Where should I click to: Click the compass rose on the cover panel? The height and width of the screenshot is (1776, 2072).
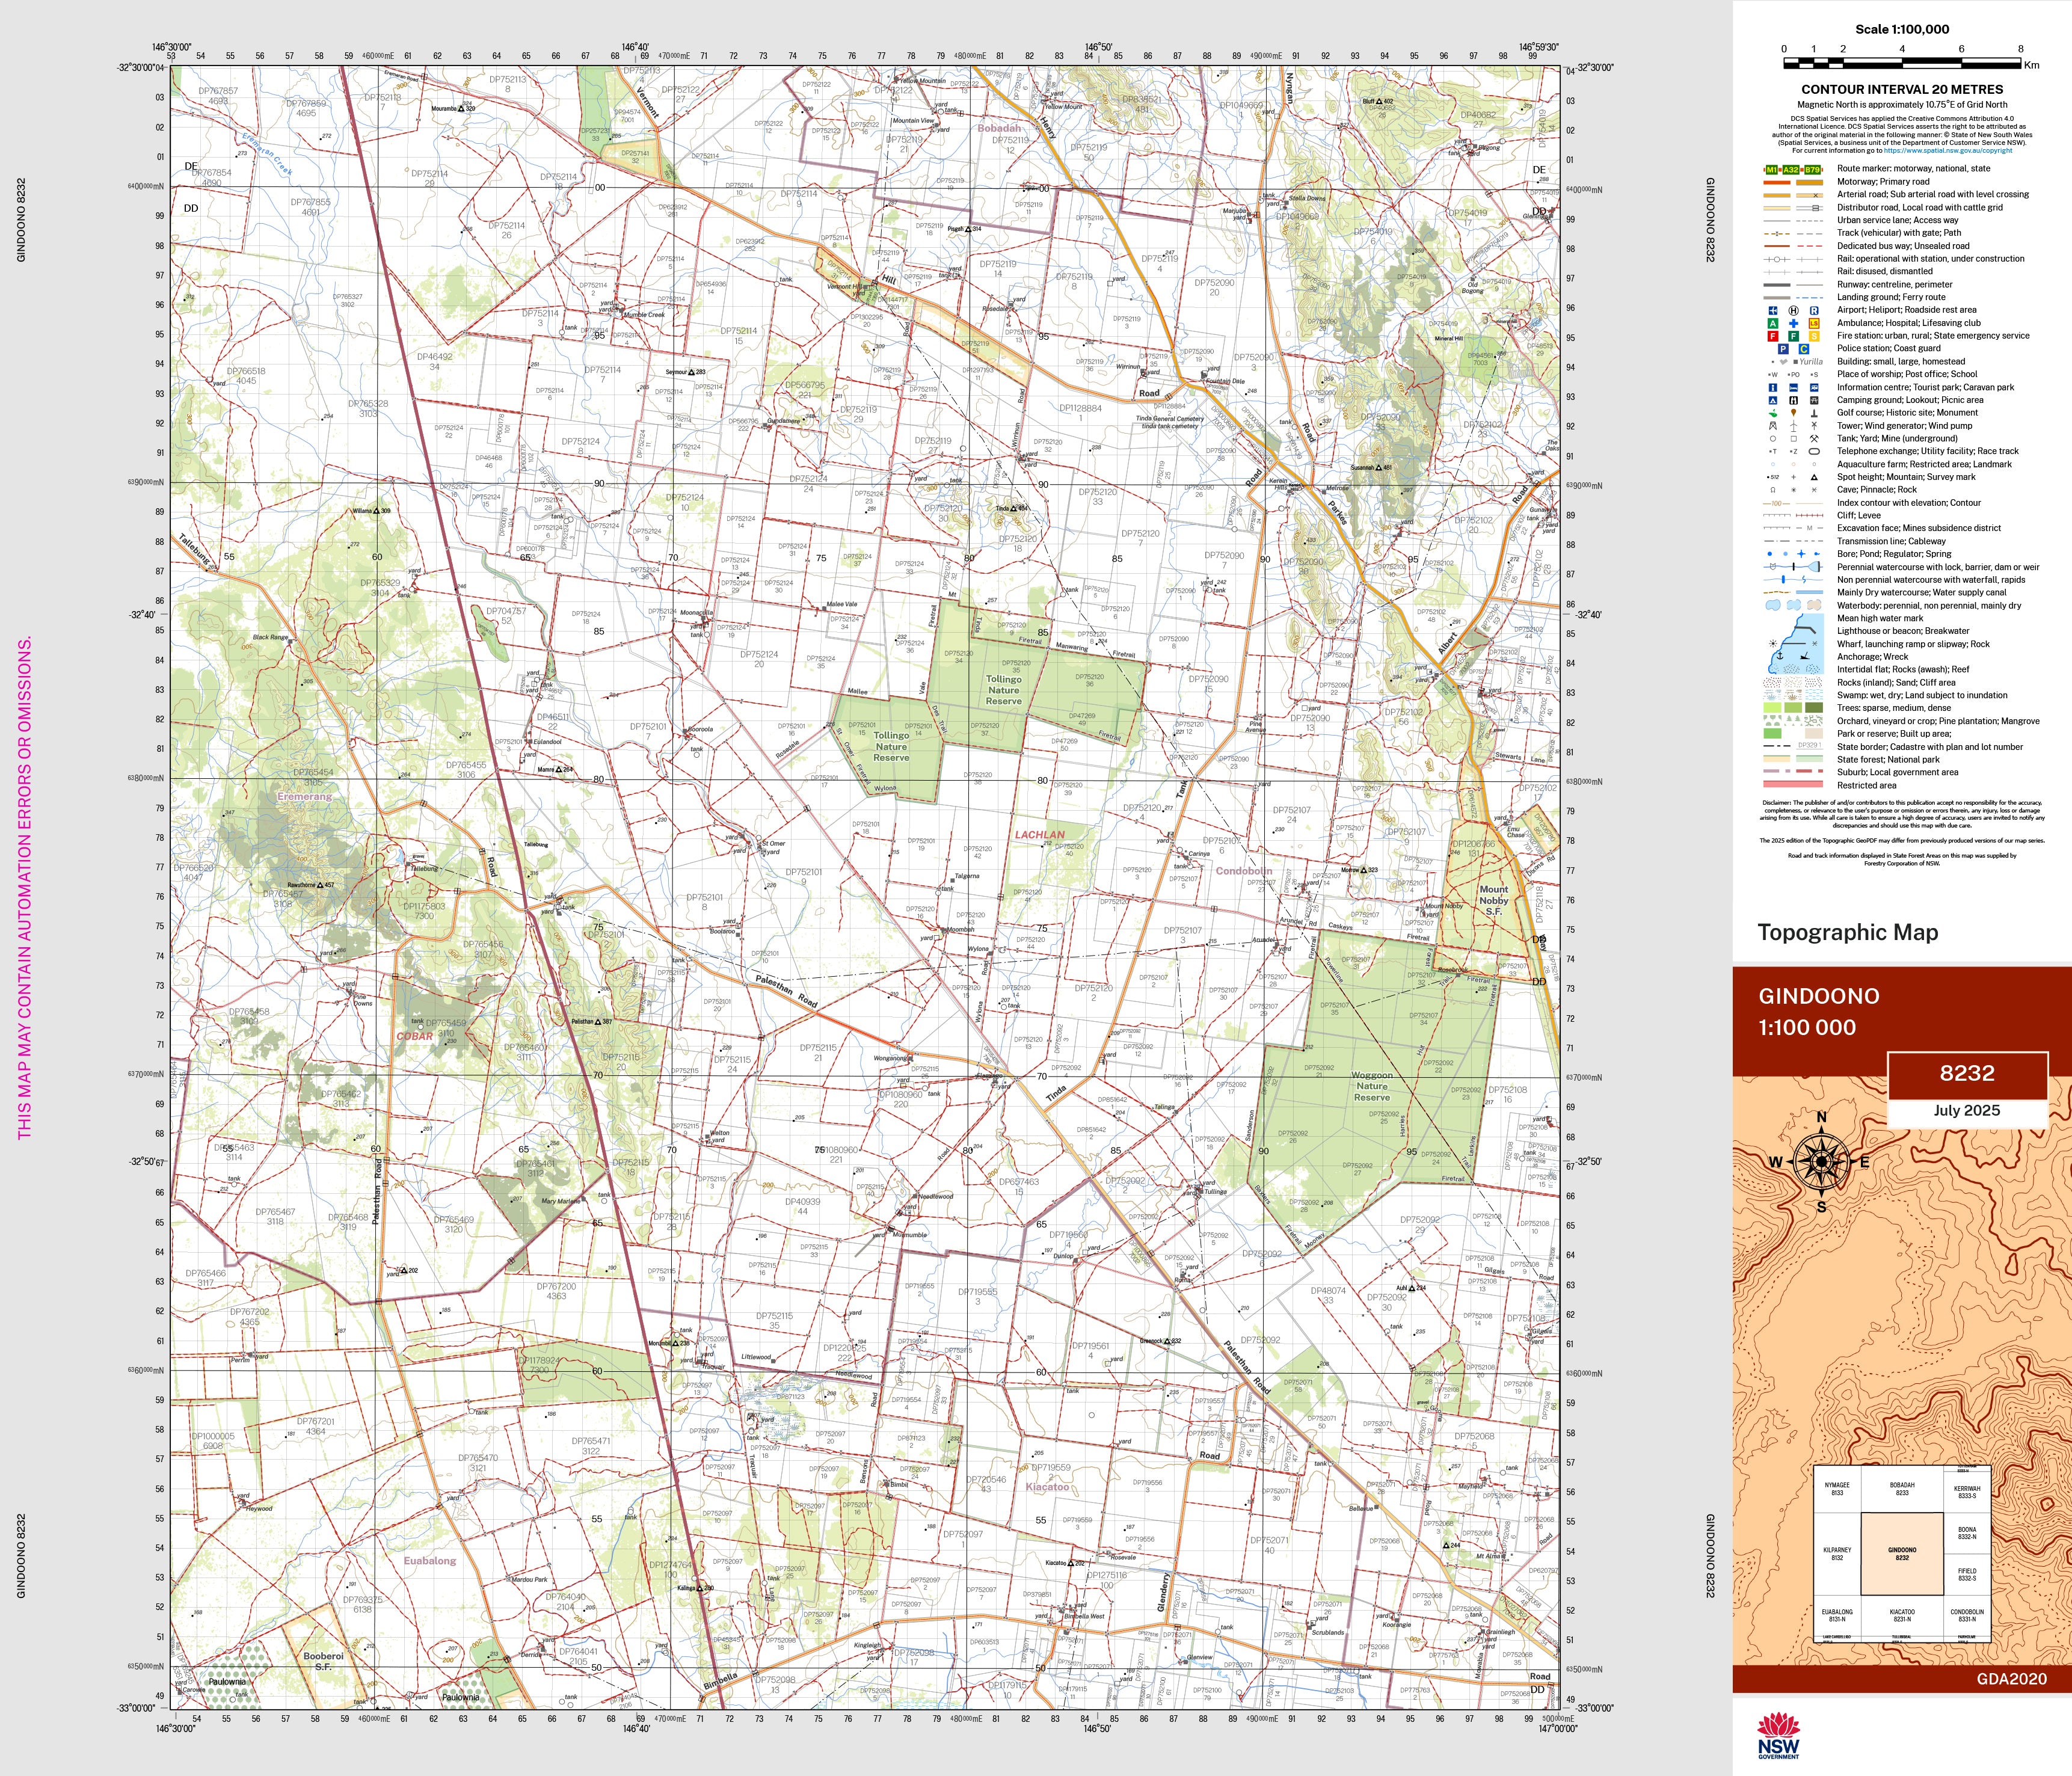(x=1821, y=1161)
